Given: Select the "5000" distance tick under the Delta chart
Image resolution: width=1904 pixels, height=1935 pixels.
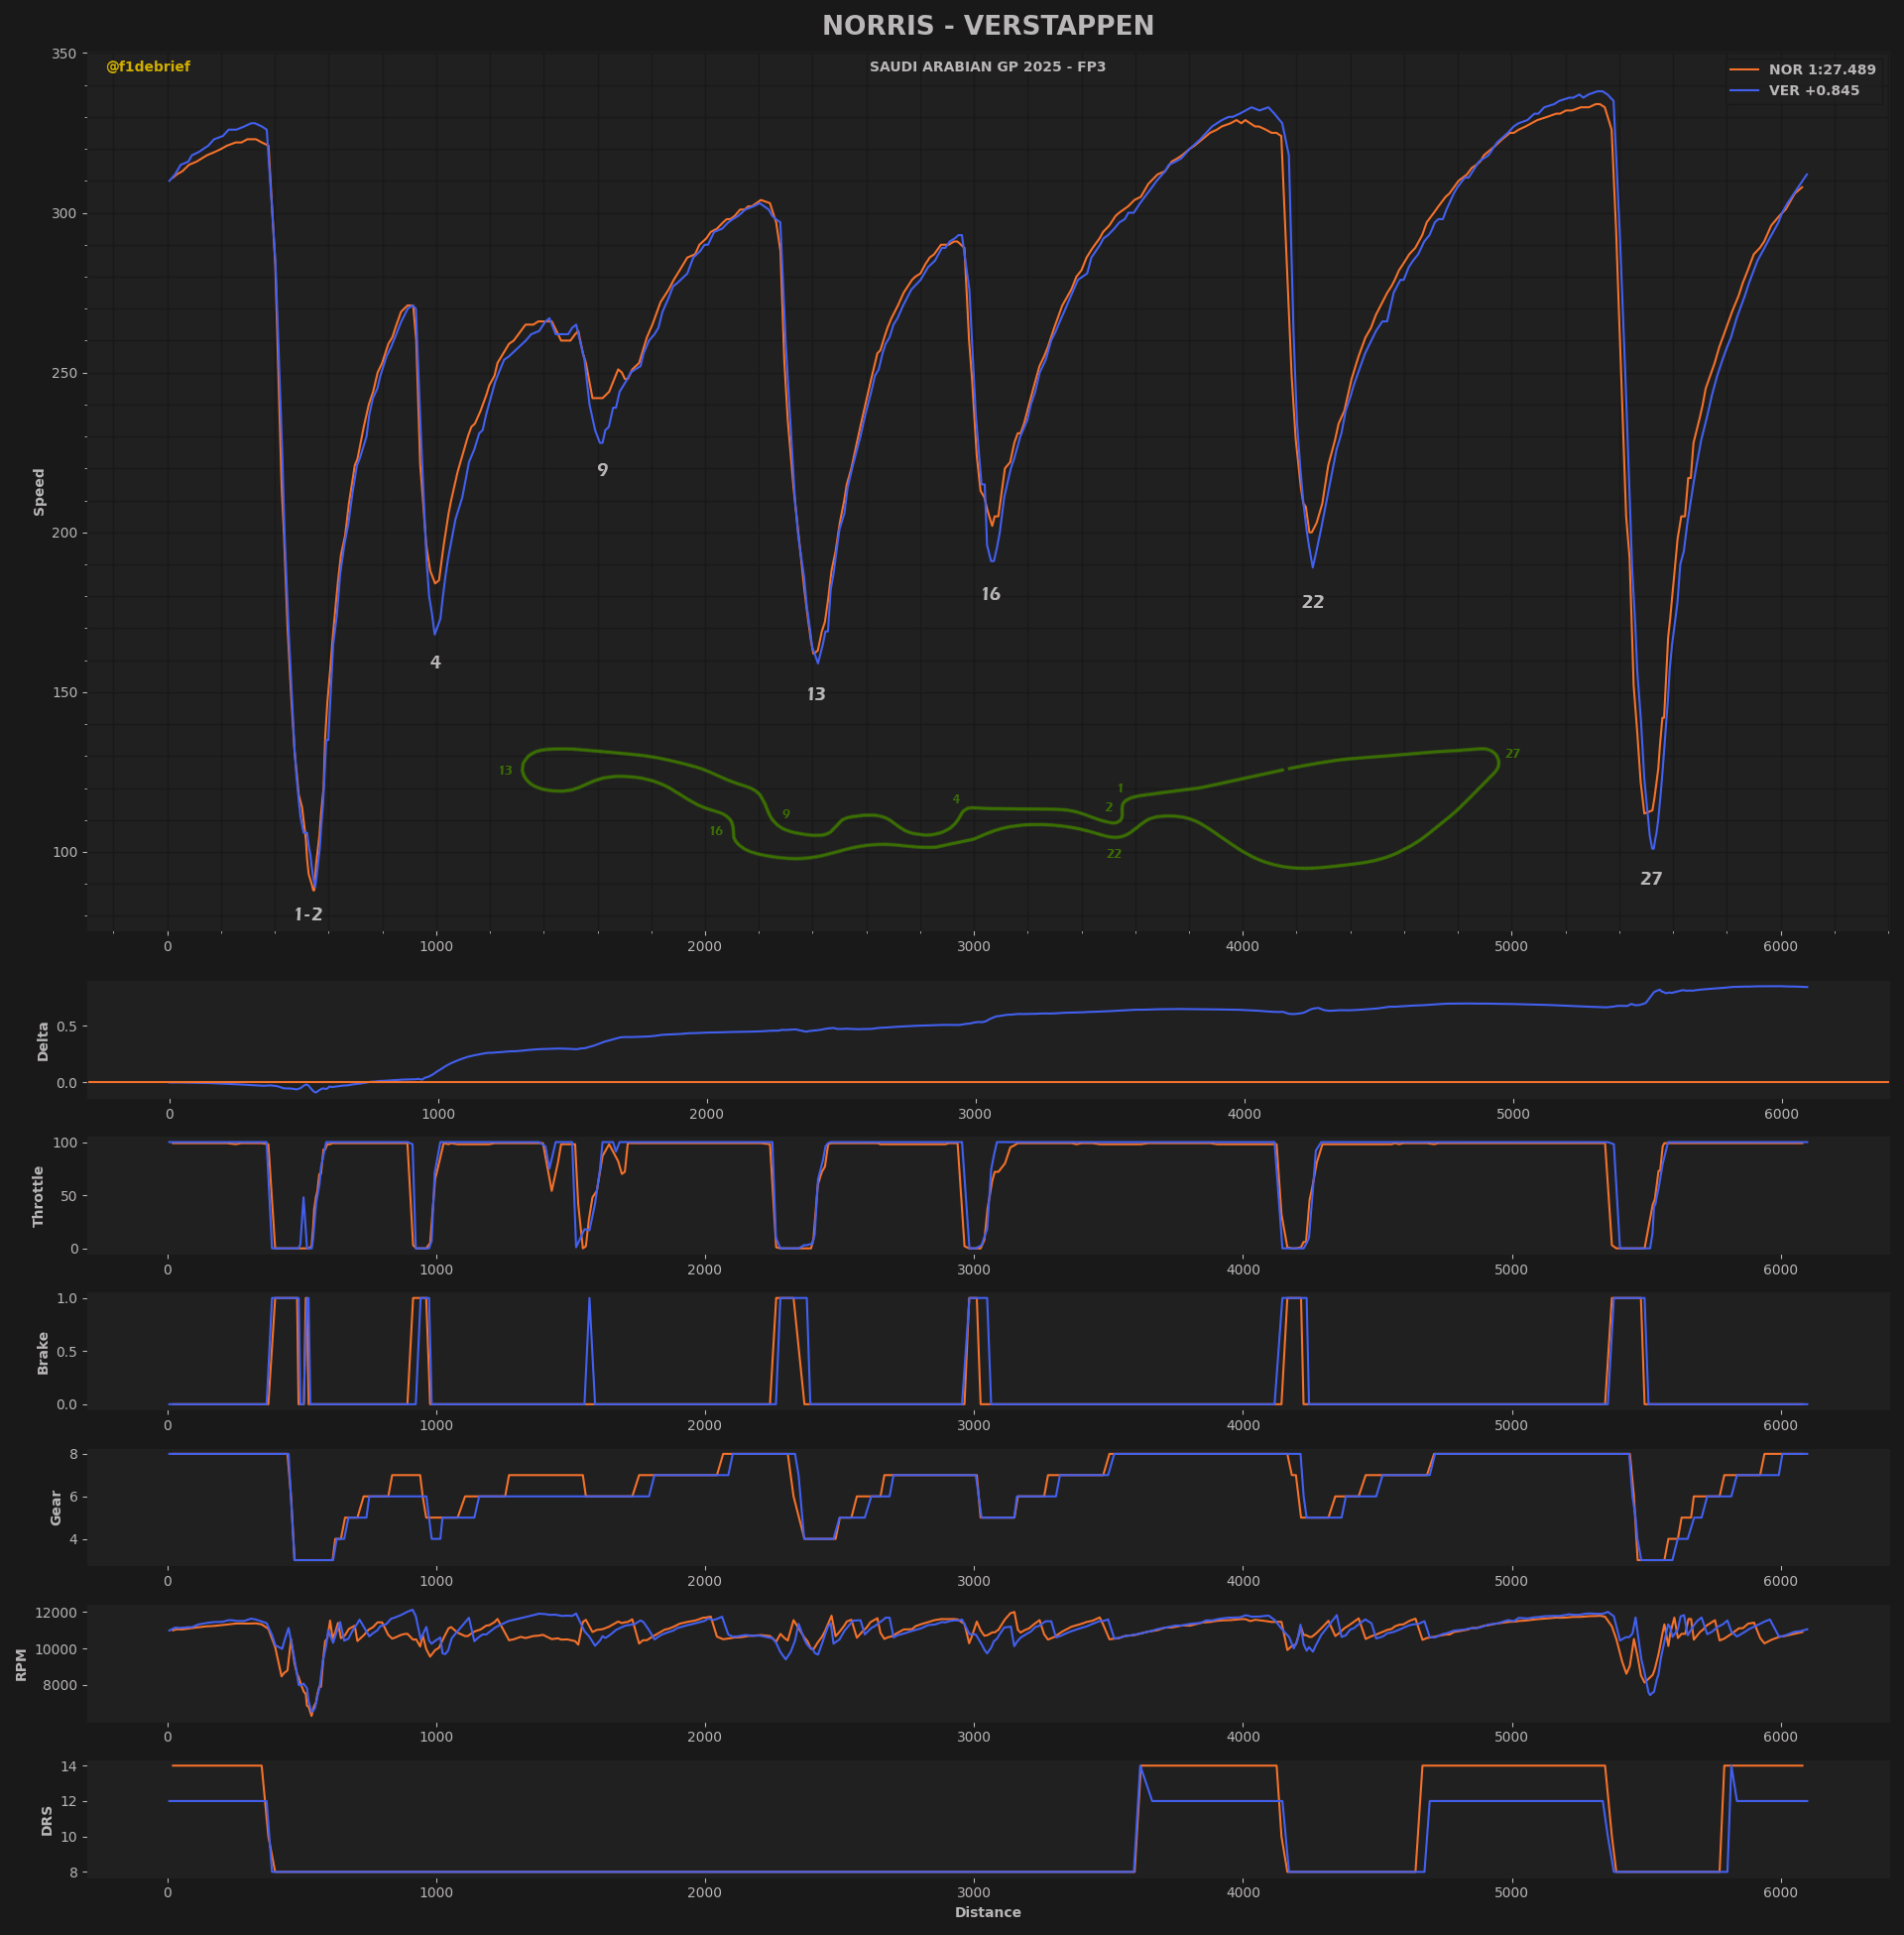Looking at the screenshot, I should pos(1513,1115).
